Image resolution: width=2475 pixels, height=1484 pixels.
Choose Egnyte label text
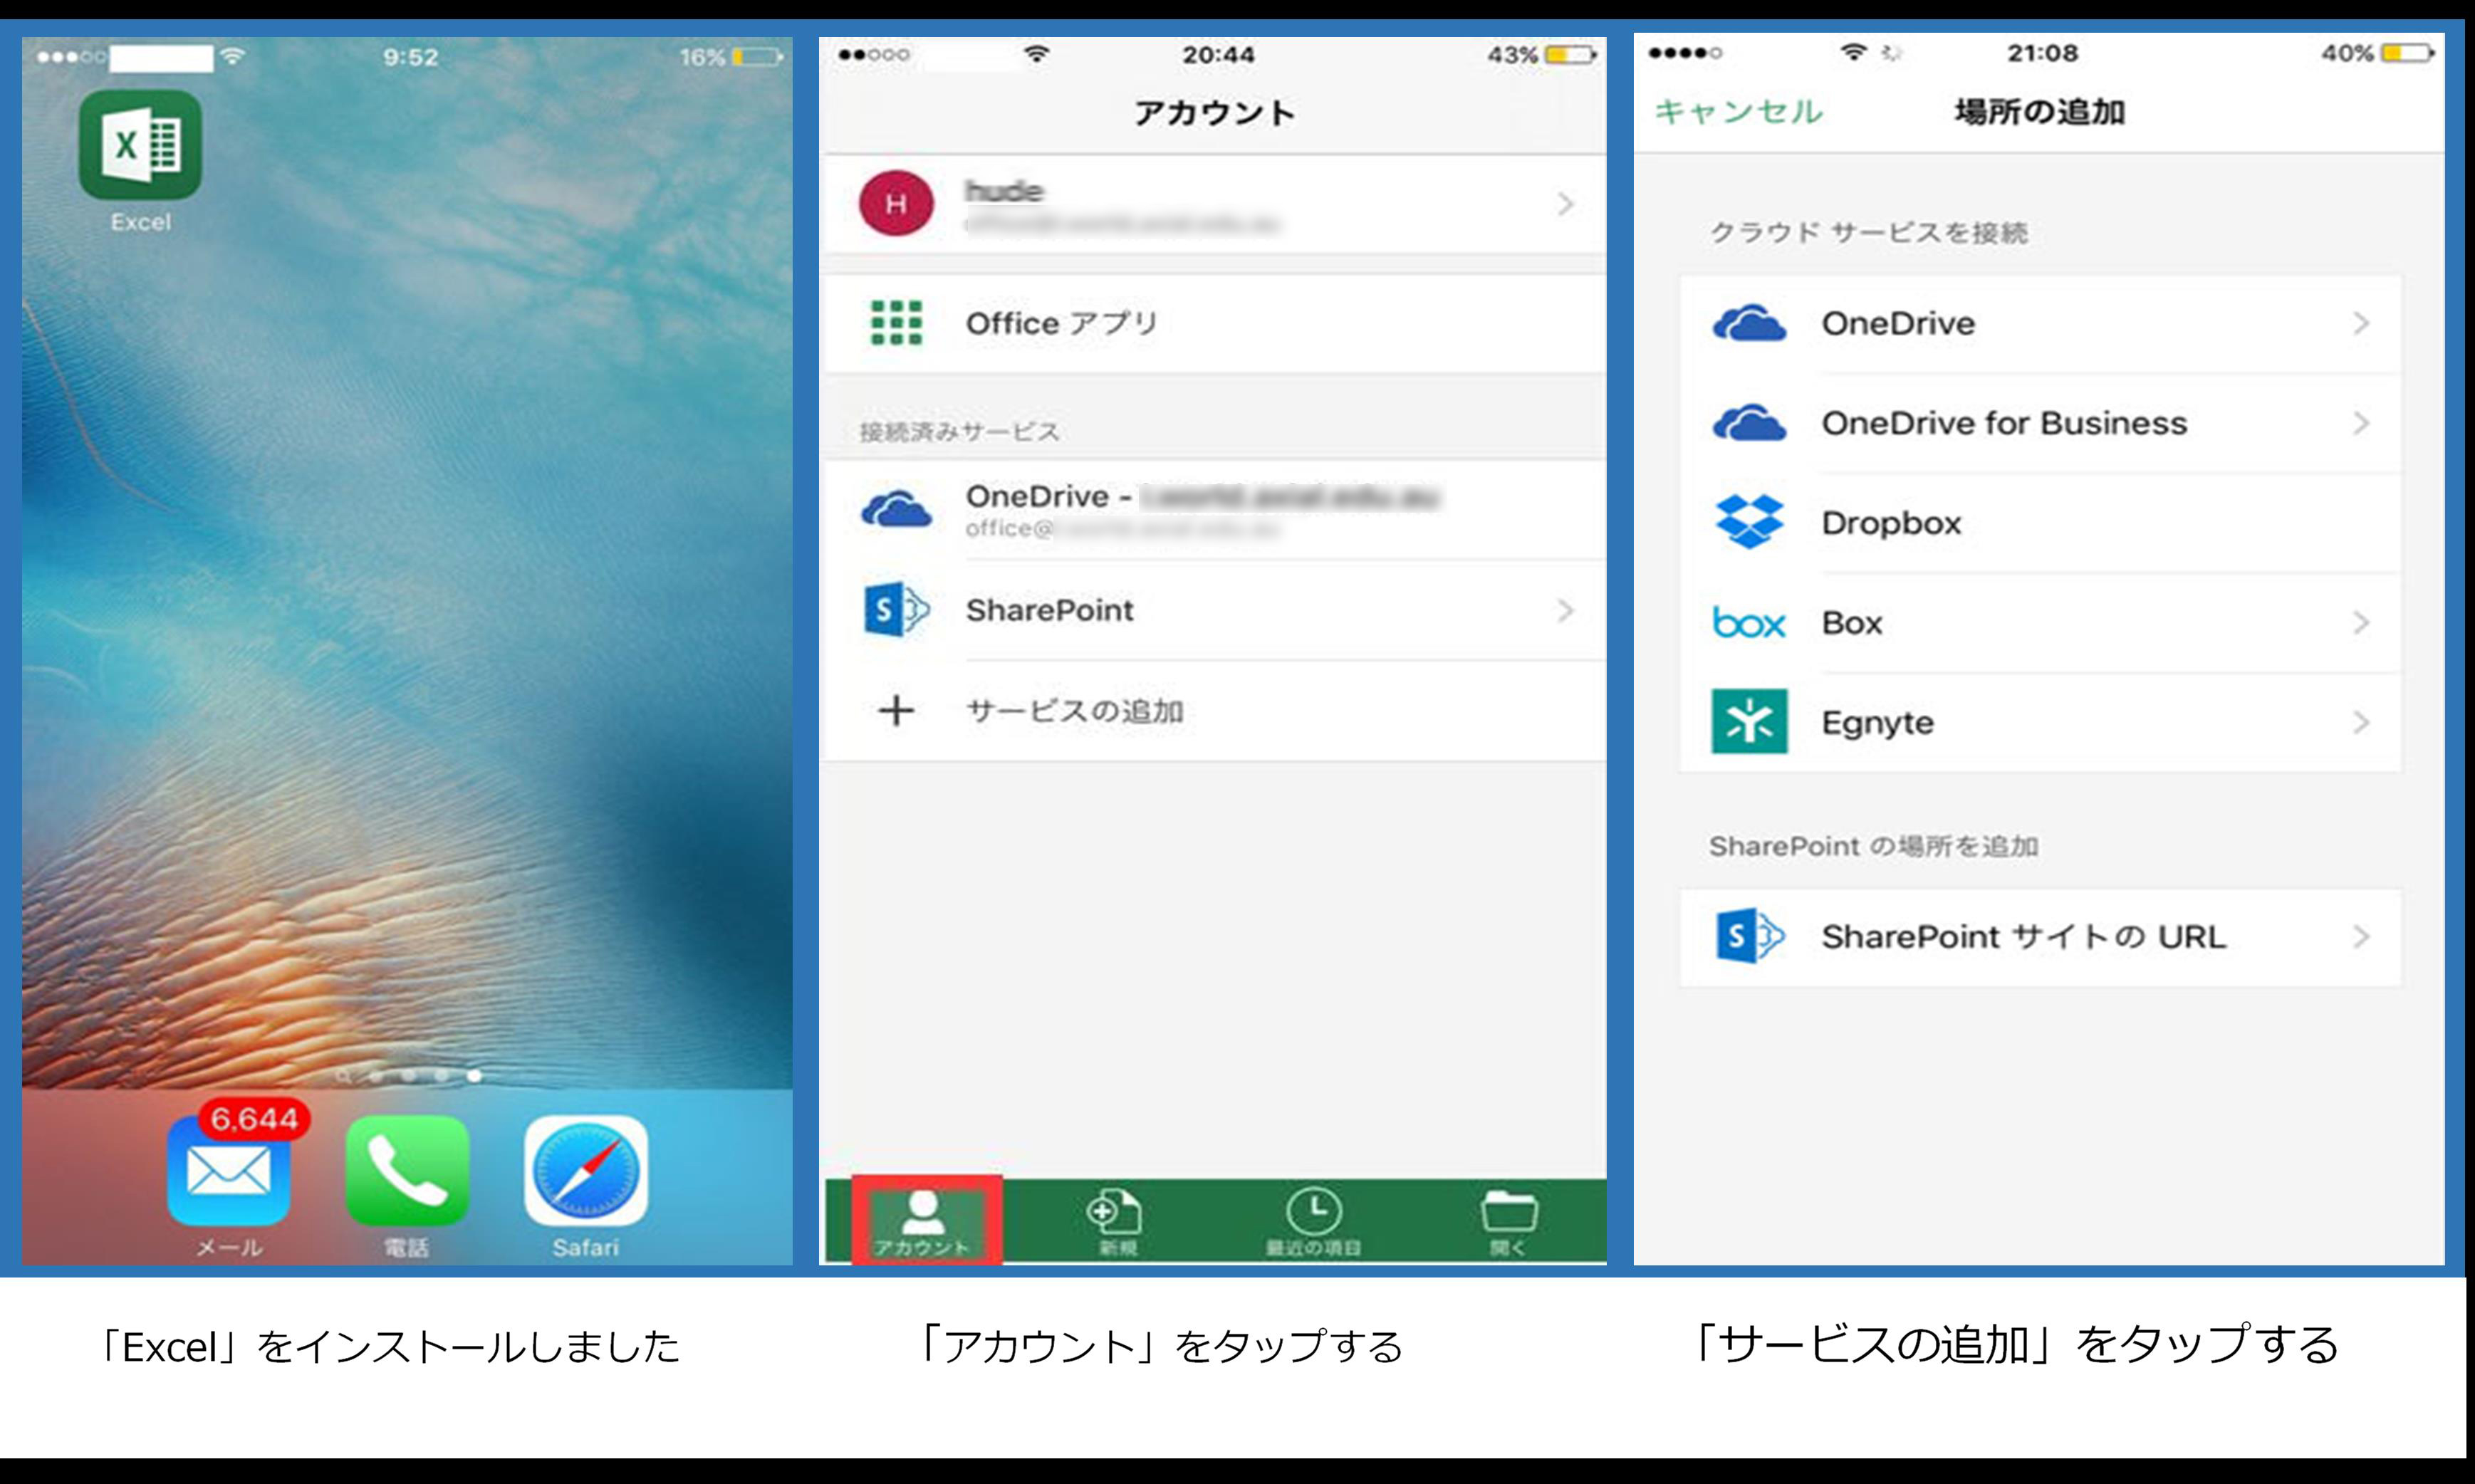(1877, 723)
